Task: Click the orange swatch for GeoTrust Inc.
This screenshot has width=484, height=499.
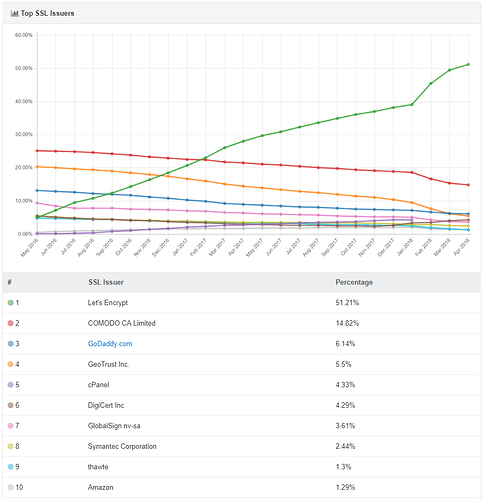Action: point(11,364)
